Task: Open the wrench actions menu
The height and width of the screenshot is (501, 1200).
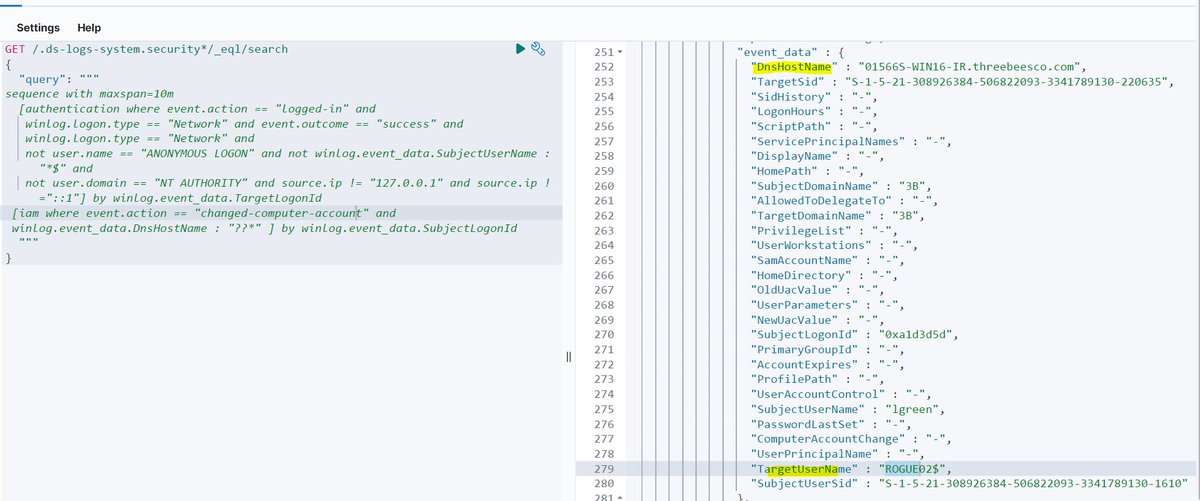Action: (537, 48)
